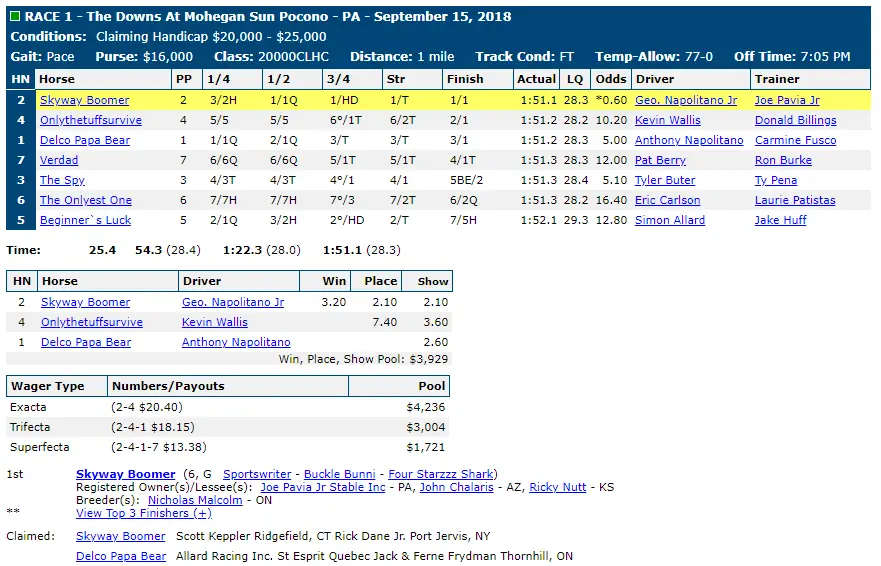The image size is (881, 566).
Task: Open Skyway Boomer in payout table
Action: coord(85,302)
